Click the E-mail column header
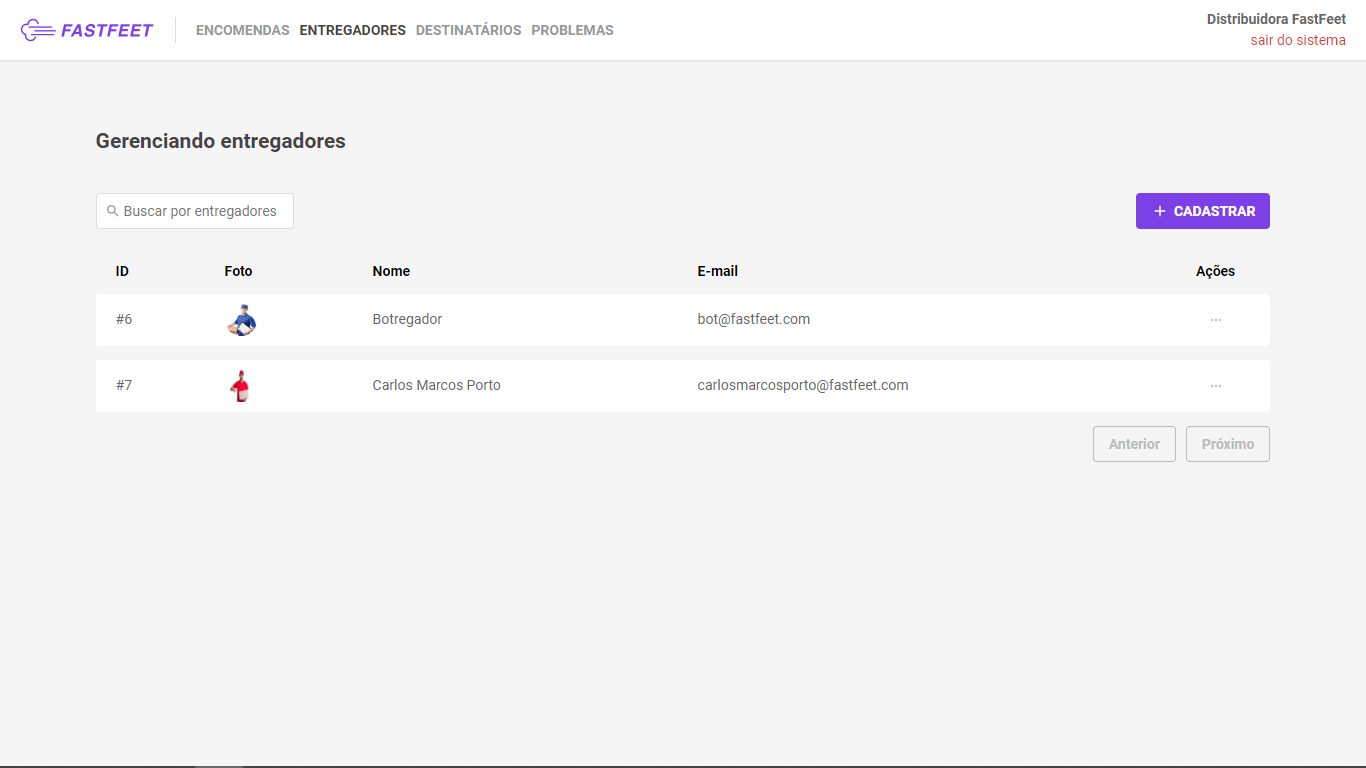 coord(718,271)
